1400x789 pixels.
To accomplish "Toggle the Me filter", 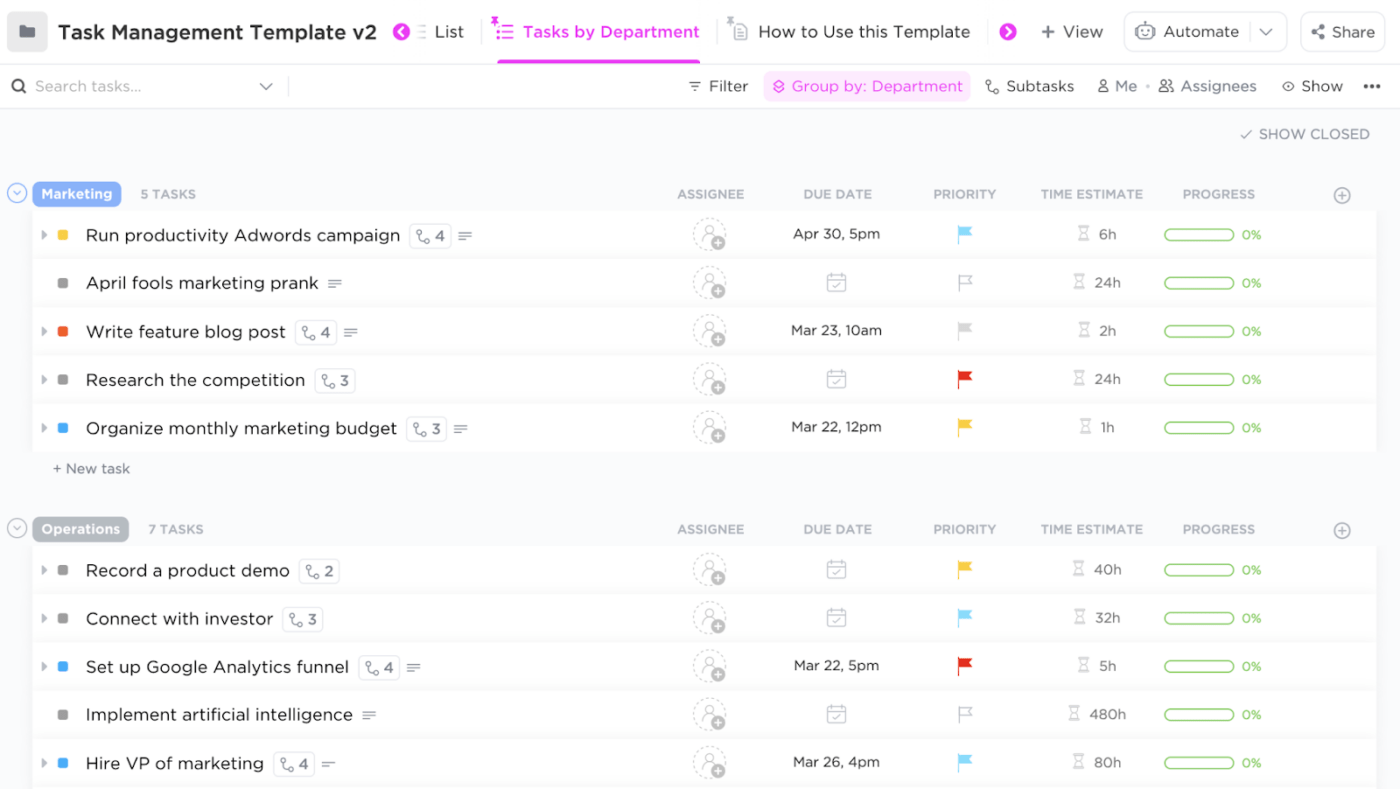I will click(1117, 86).
